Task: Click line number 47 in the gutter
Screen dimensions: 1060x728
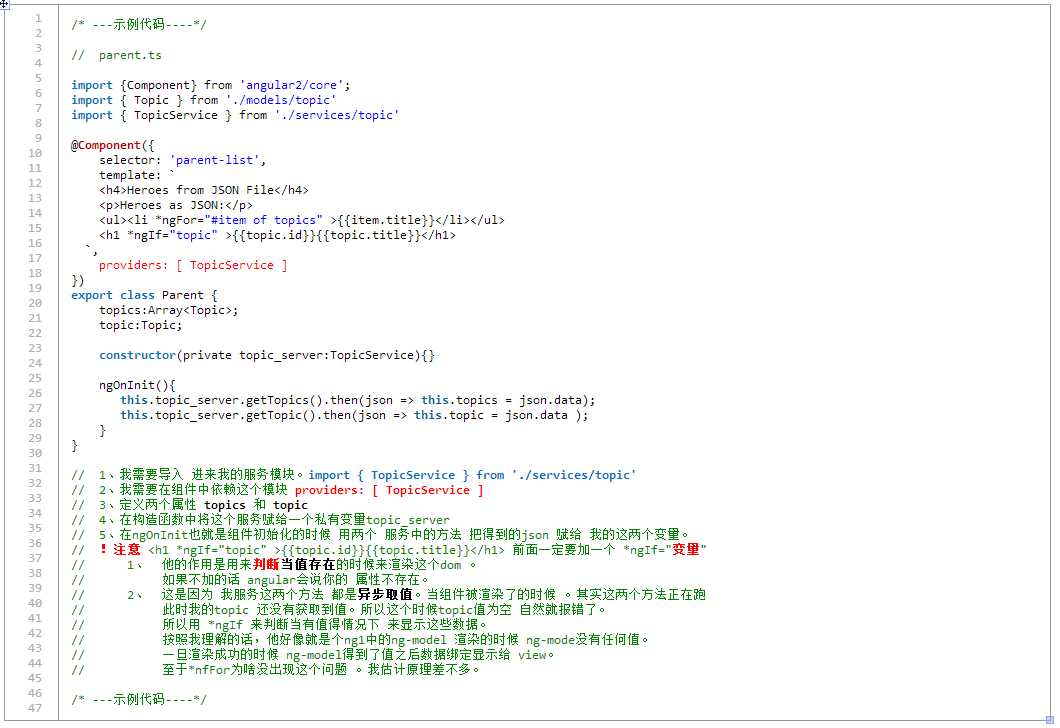Action: pyautogui.click(x=35, y=708)
